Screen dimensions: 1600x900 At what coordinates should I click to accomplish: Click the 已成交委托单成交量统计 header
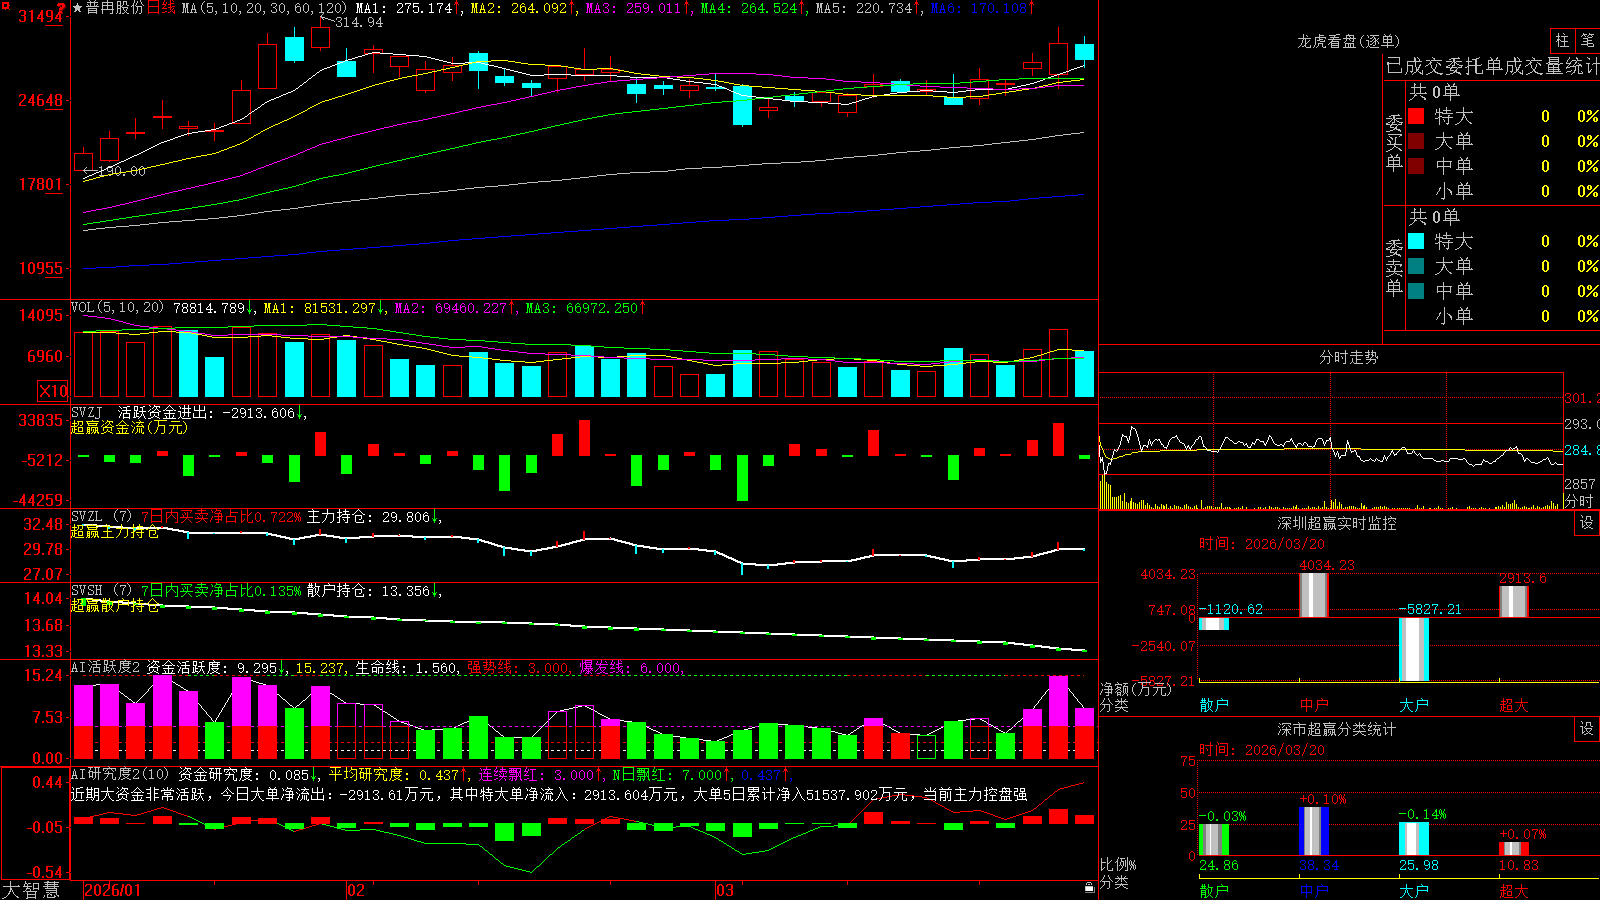1492,66
